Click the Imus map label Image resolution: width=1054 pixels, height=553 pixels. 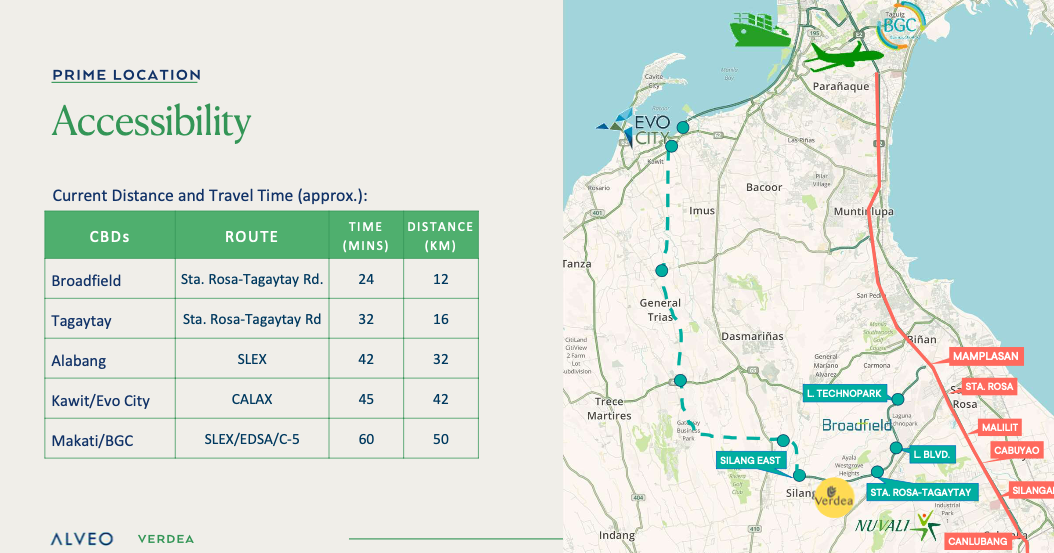702,211
